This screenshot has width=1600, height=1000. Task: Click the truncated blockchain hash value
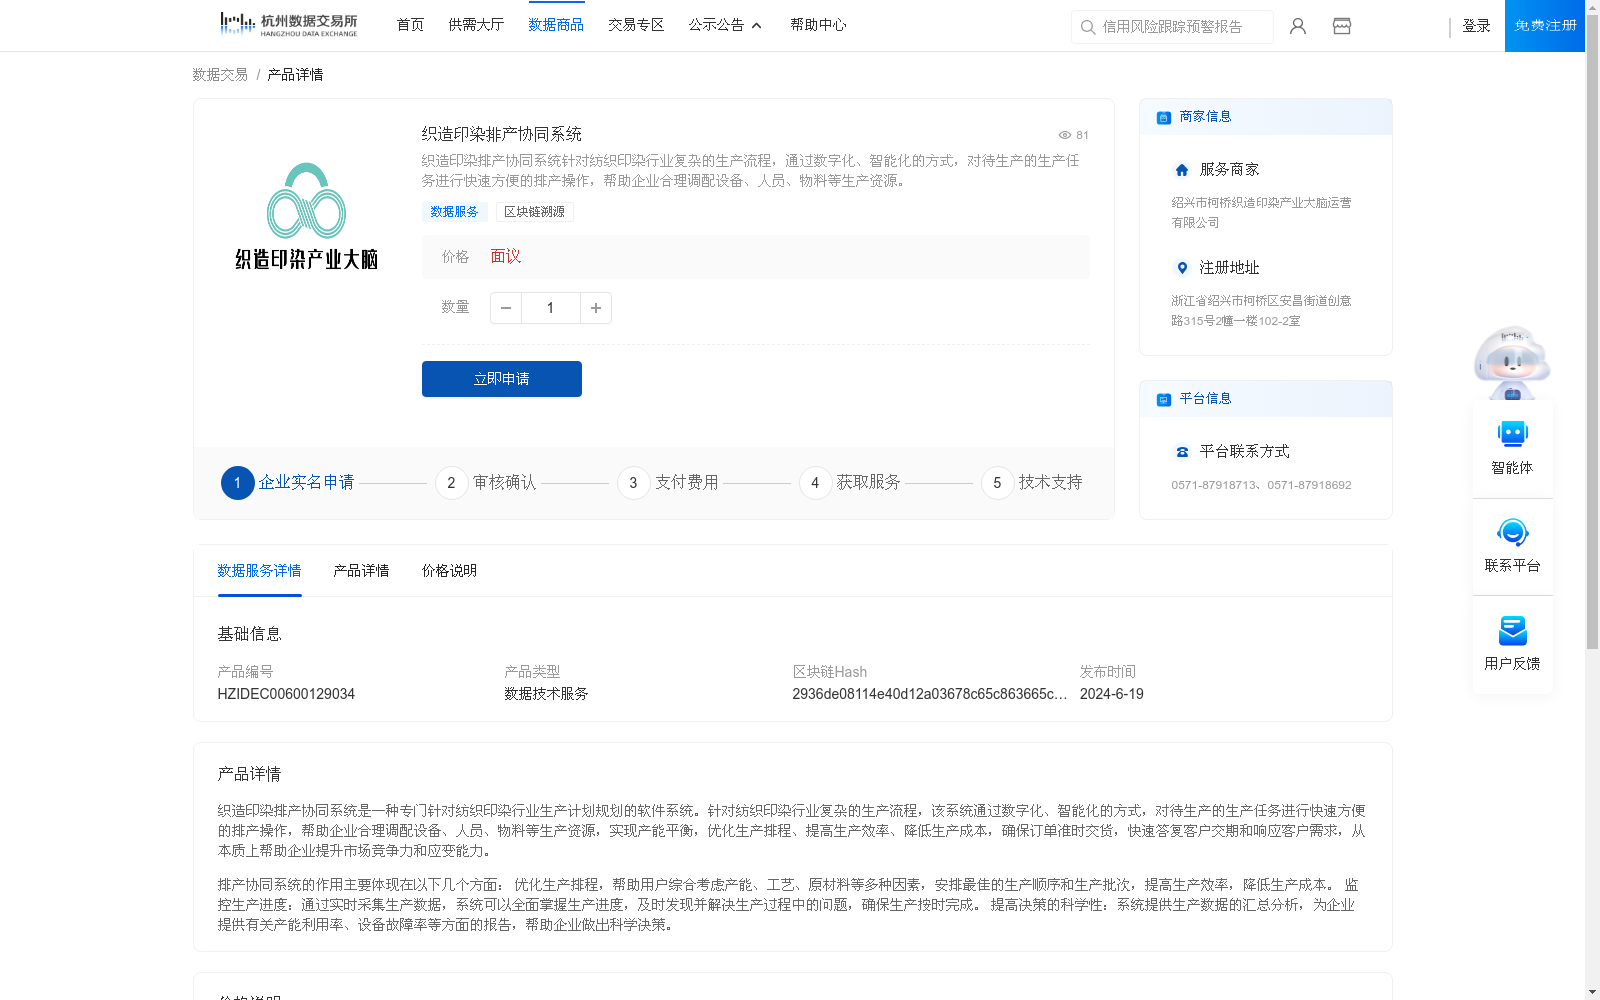930,694
